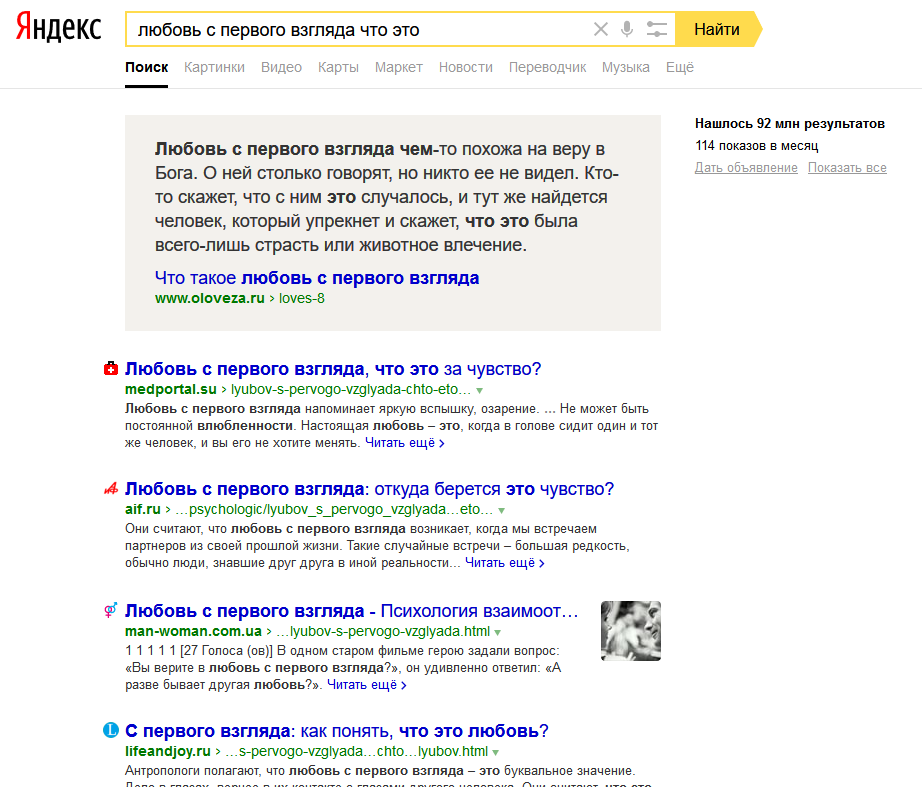This screenshot has width=922, height=787.
Task: Click lifeandjoy.ru blue circle favicon
Action: pos(111,731)
